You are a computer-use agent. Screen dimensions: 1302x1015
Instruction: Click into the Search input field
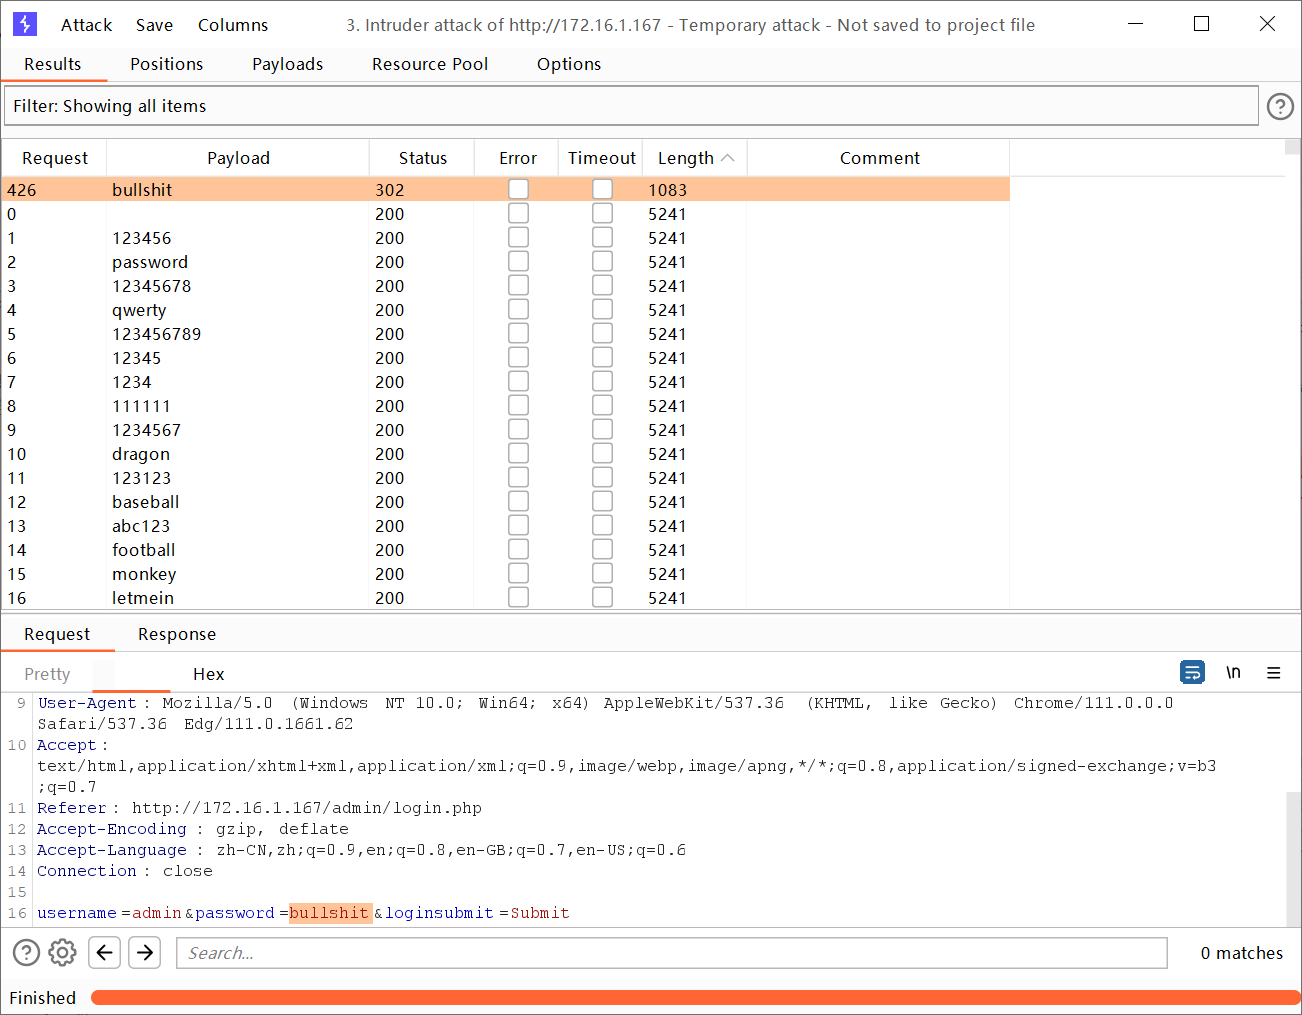point(670,953)
